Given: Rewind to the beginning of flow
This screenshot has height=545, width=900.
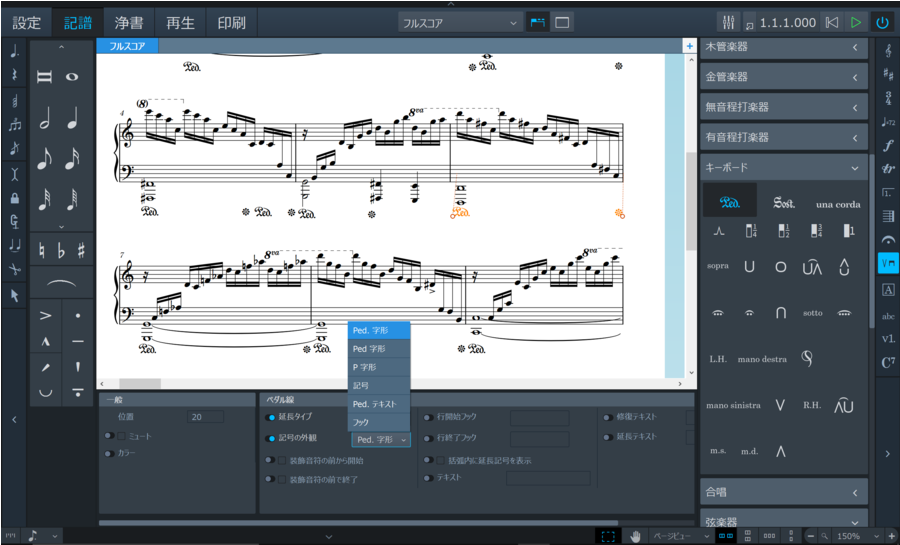Looking at the screenshot, I should (831, 22).
